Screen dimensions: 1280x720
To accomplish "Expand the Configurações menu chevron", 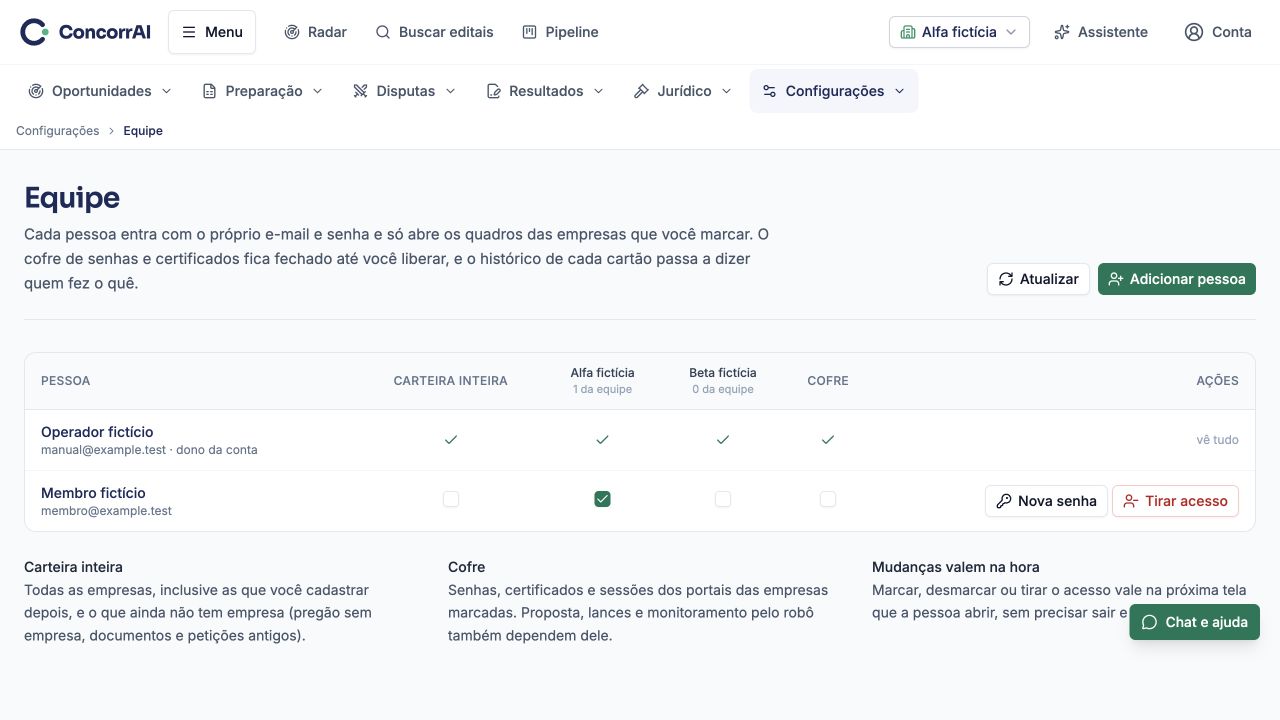I will click(x=899, y=91).
